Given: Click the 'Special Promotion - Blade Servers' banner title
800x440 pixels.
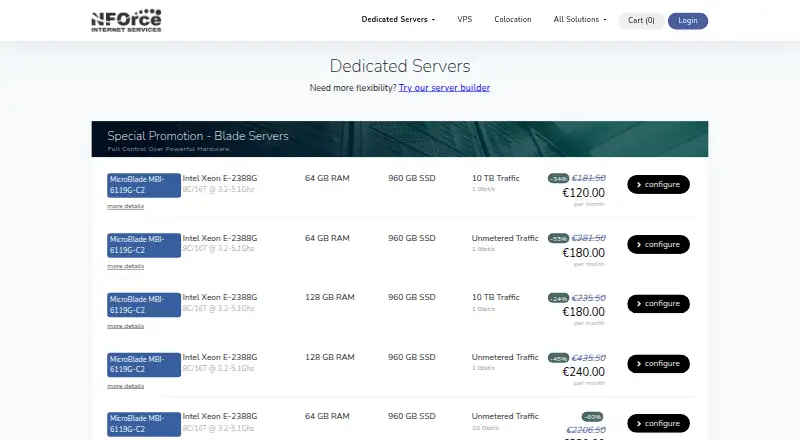Looking at the screenshot, I should (x=198, y=136).
